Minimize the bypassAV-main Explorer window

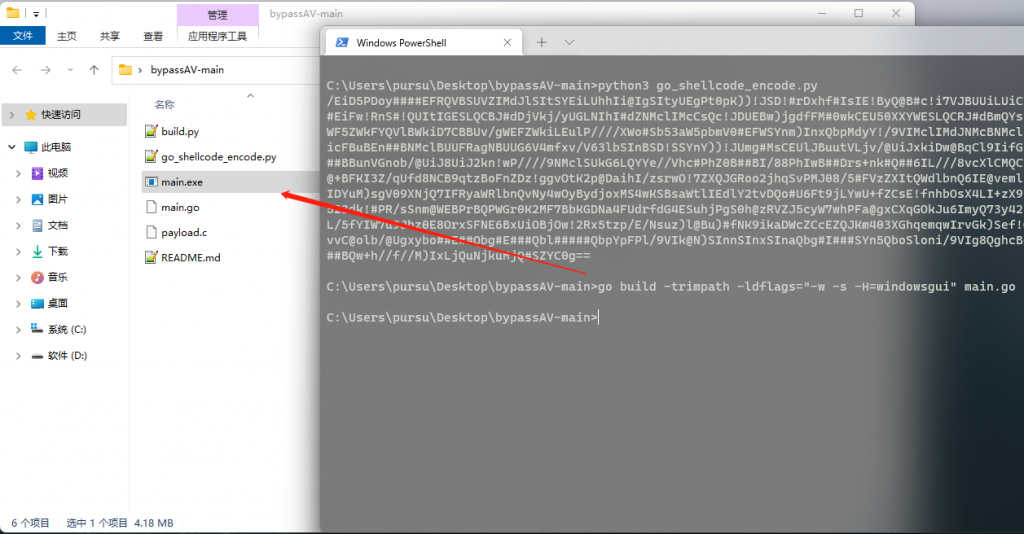click(x=822, y=13)
